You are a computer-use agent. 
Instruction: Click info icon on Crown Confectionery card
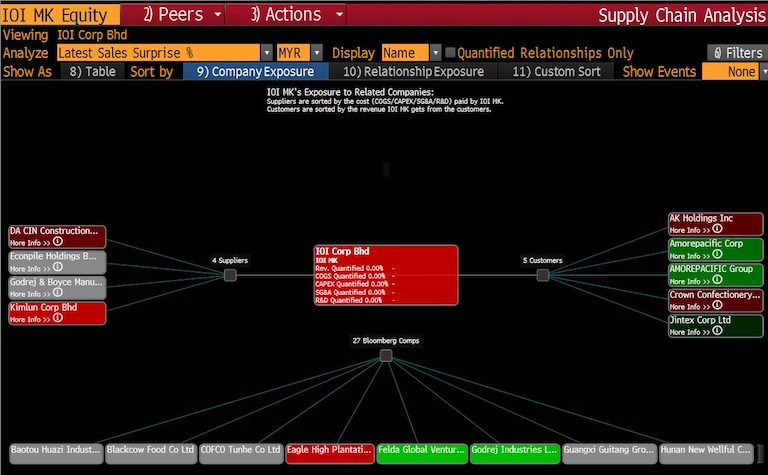coord(718,305)
